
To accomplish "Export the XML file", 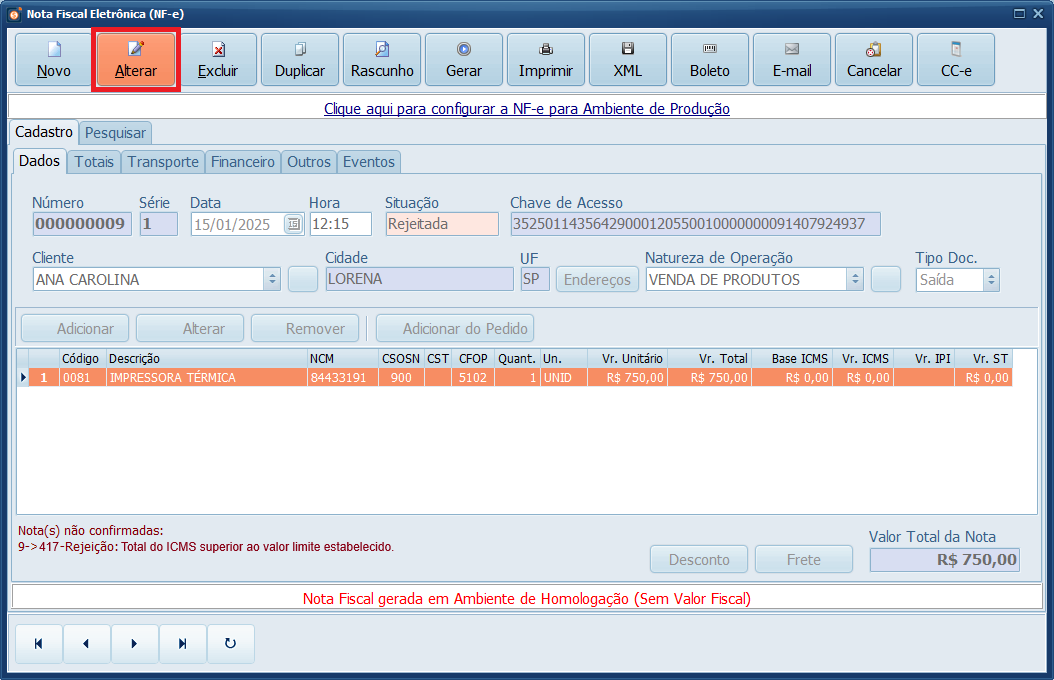I will click(627, 59).
